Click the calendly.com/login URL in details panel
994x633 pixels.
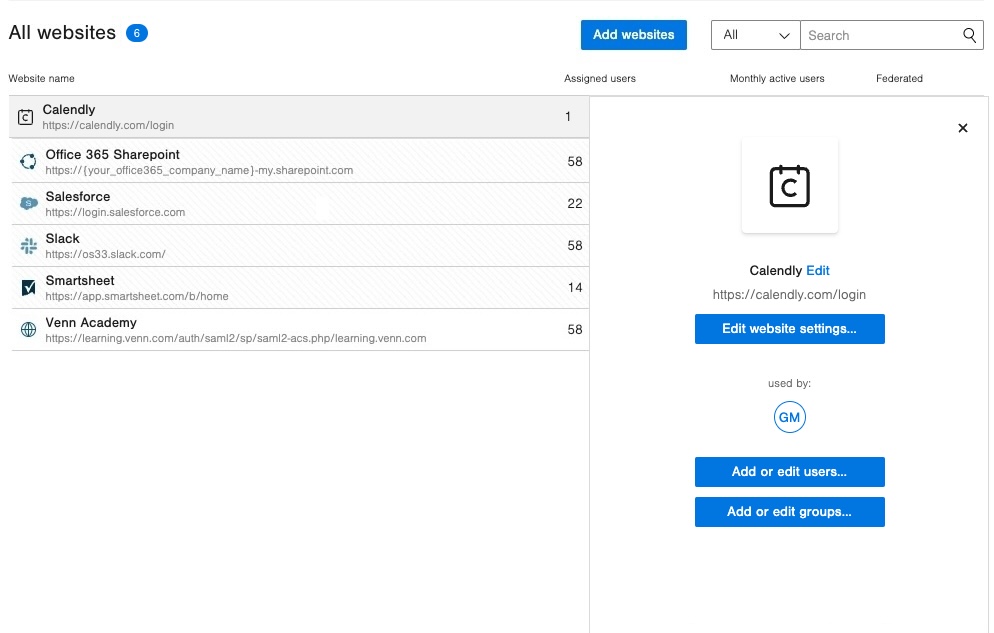coord(789,295)
